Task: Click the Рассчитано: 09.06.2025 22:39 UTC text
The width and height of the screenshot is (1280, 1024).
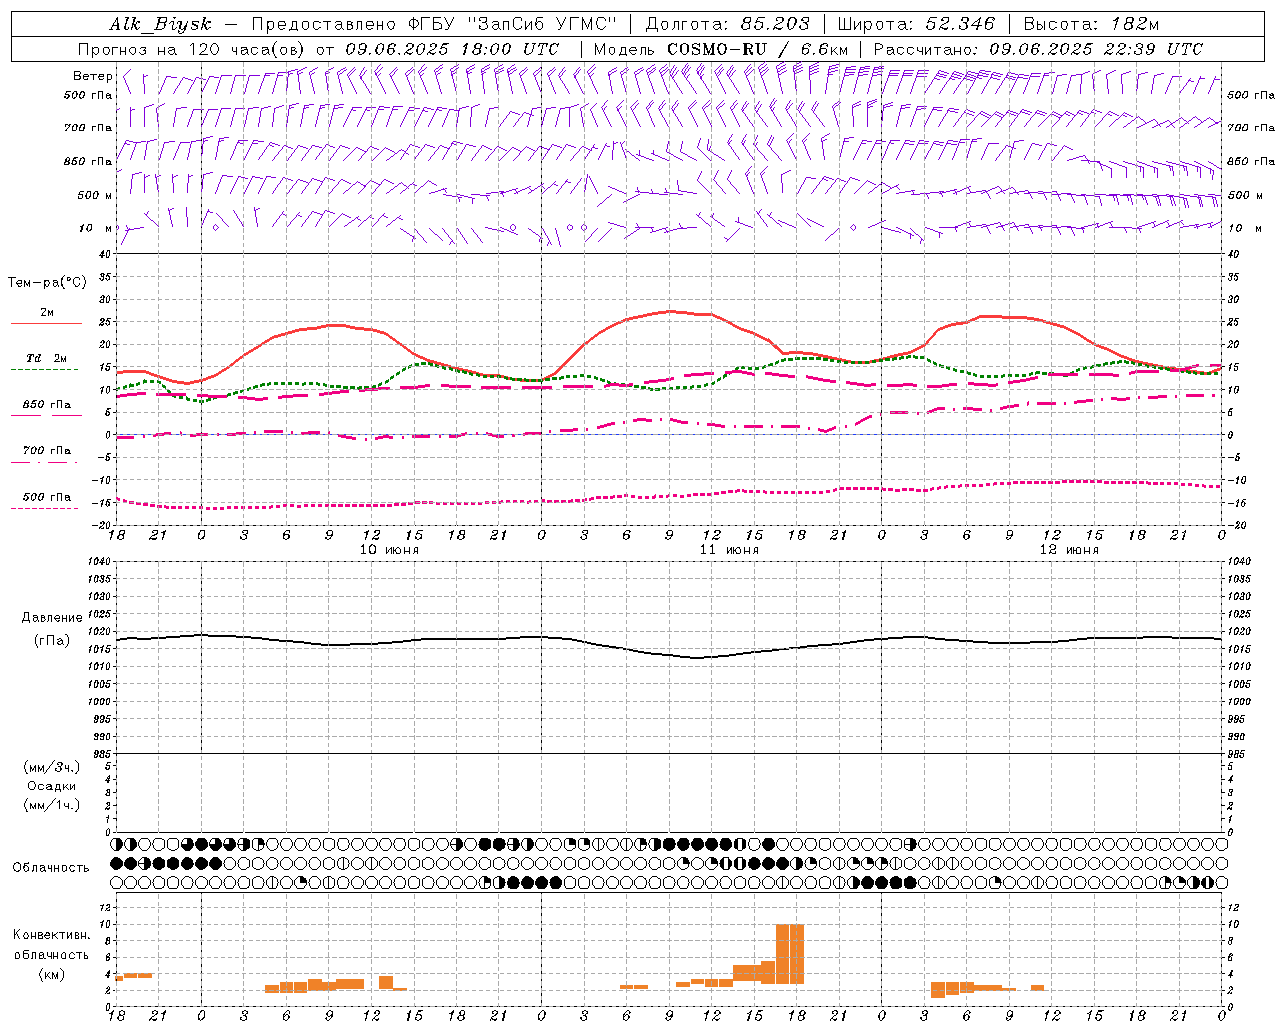Action: pyautogui.click(x=1038, y=49)
